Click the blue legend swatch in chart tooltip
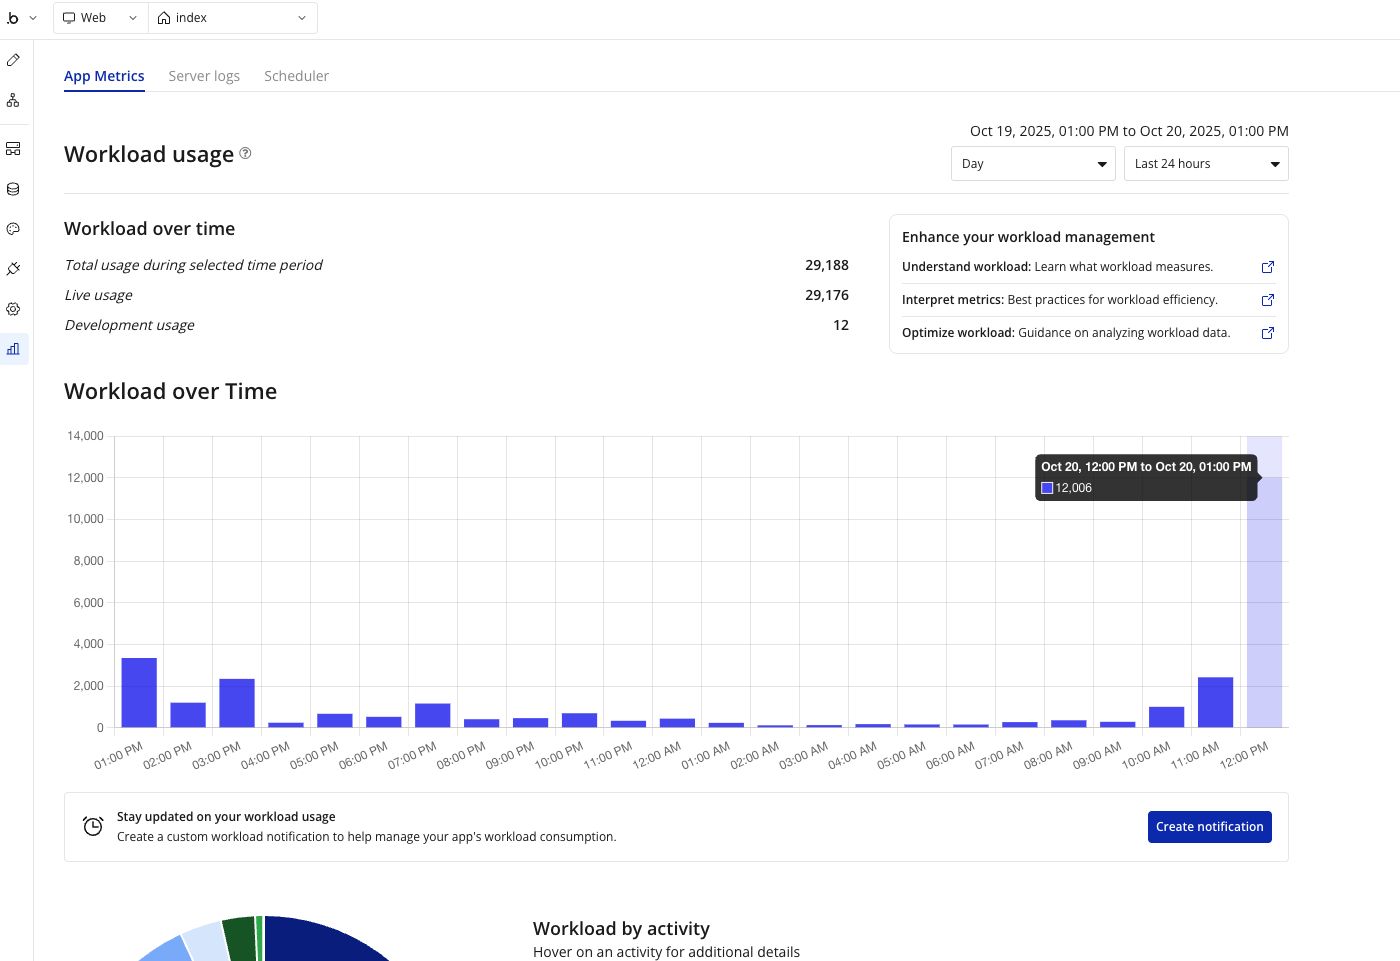The height and width of the screenshot is (961, 1400). point(1047,488)
